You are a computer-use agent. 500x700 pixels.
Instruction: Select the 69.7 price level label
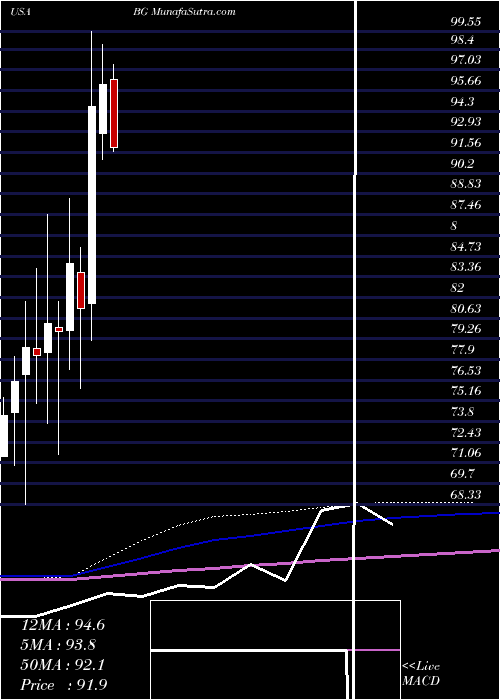462,474
